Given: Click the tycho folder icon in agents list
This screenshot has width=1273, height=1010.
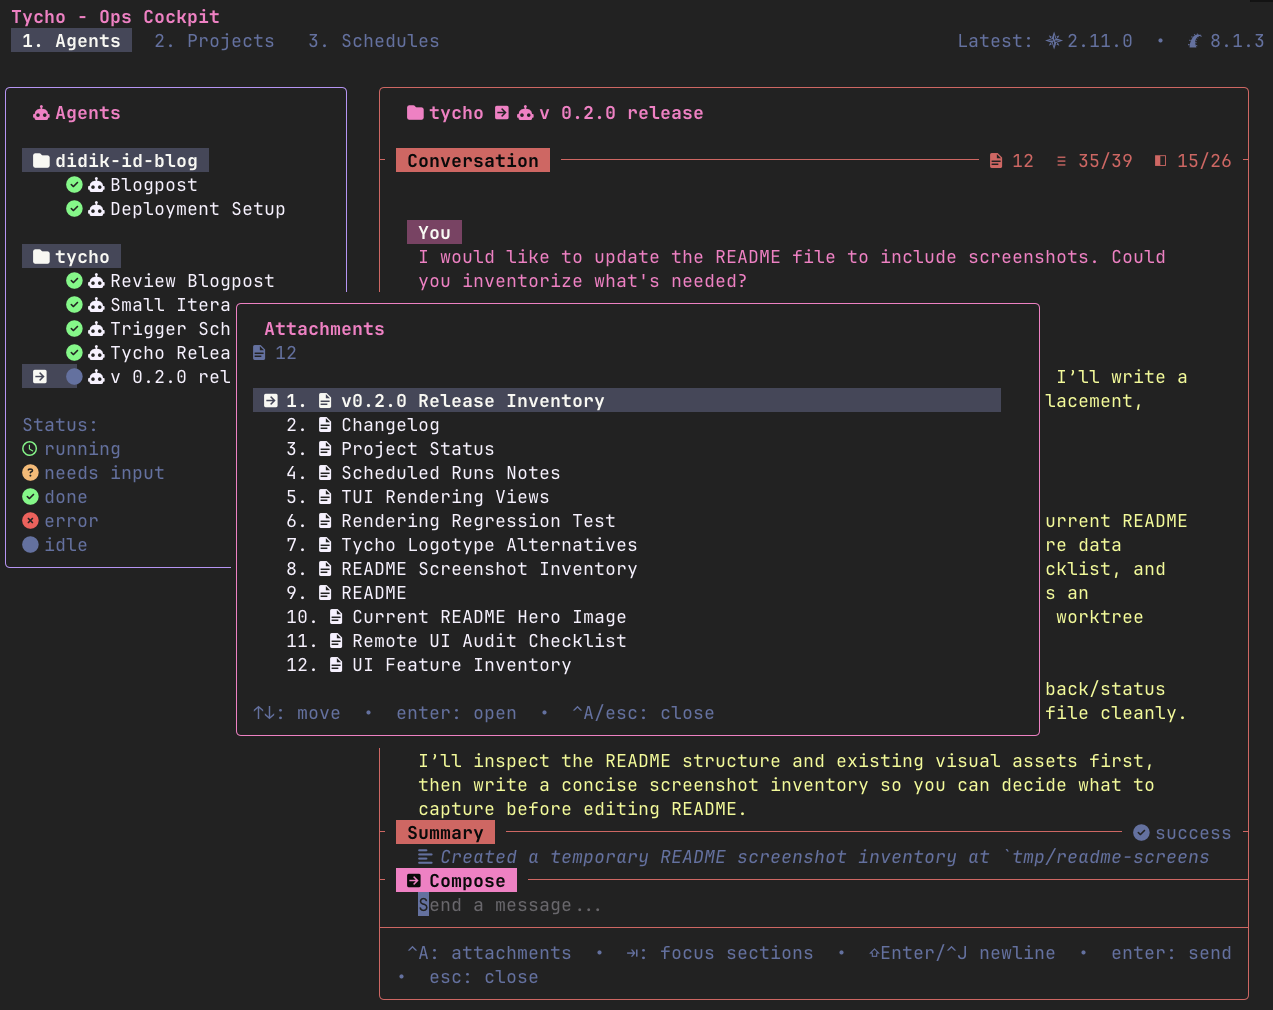Looking at the screenshot, I should tap(41, 257).
